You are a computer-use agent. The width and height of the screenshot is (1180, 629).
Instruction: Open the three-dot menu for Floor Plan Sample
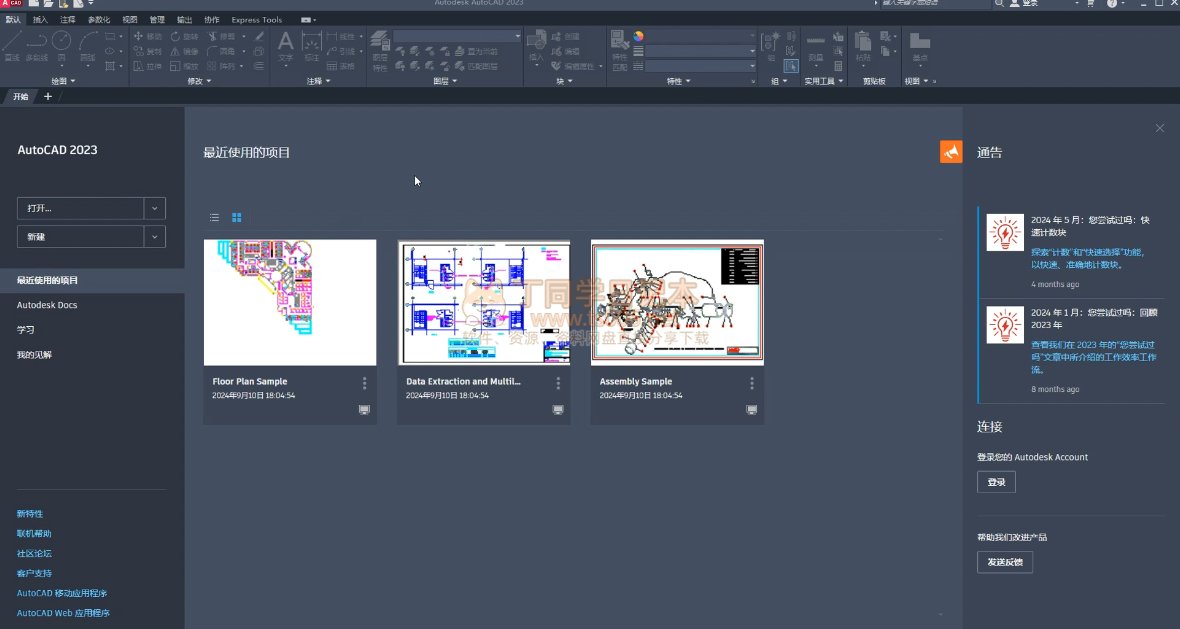pos(364,383)
